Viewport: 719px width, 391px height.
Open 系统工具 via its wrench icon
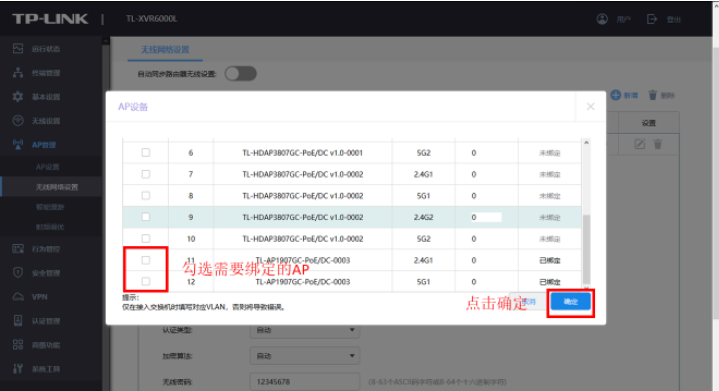[x=18, y=369]
